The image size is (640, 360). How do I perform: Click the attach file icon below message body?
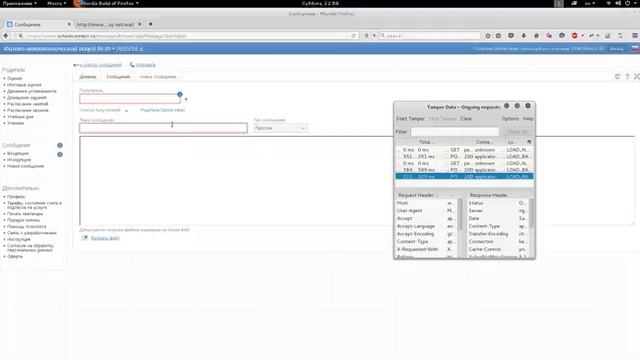tap(84, 238)
